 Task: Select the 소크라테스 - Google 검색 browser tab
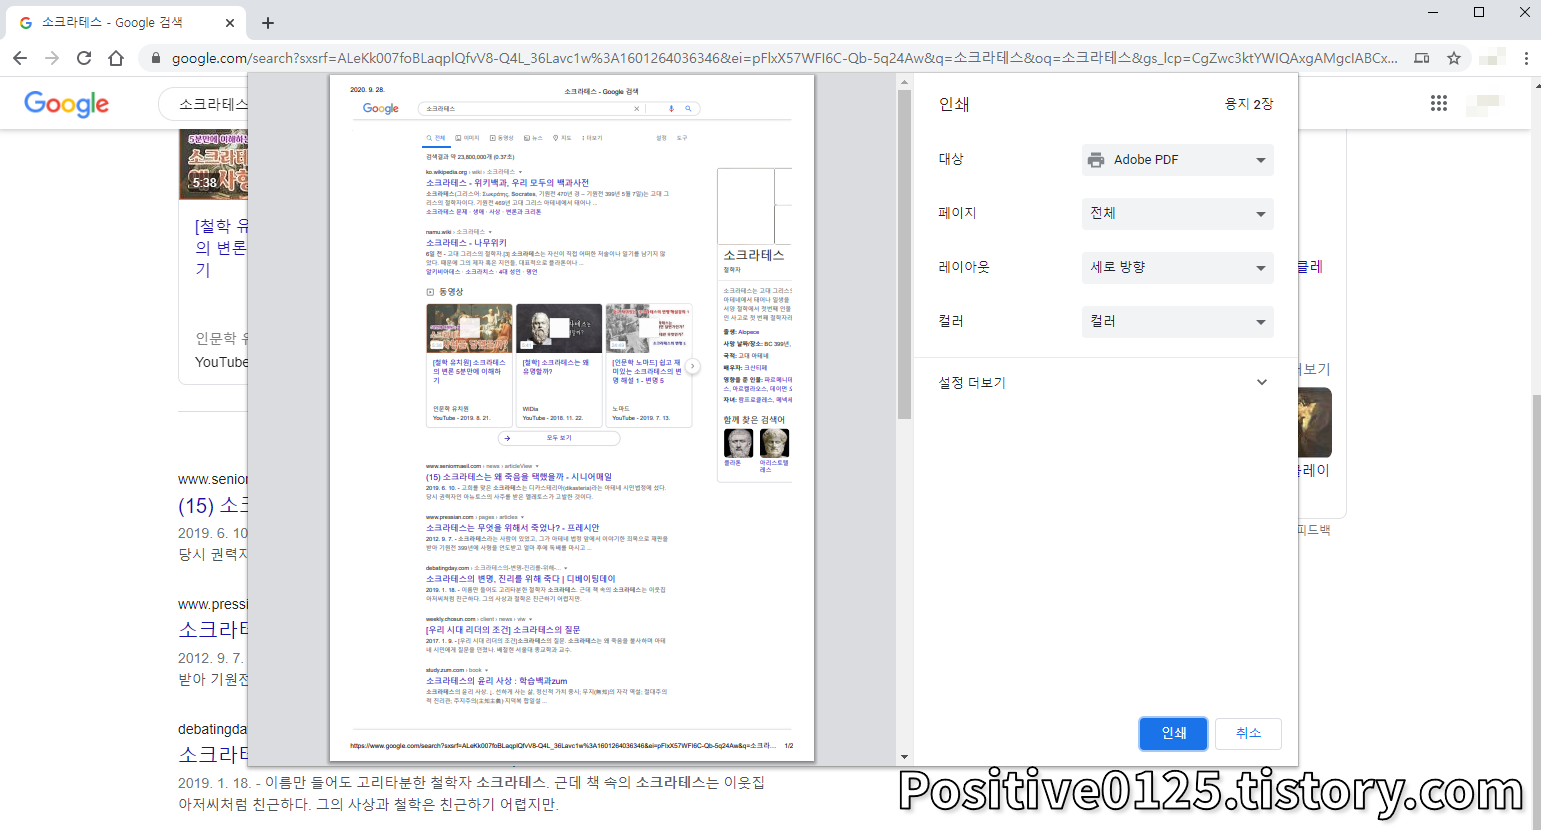pos(128,22)
